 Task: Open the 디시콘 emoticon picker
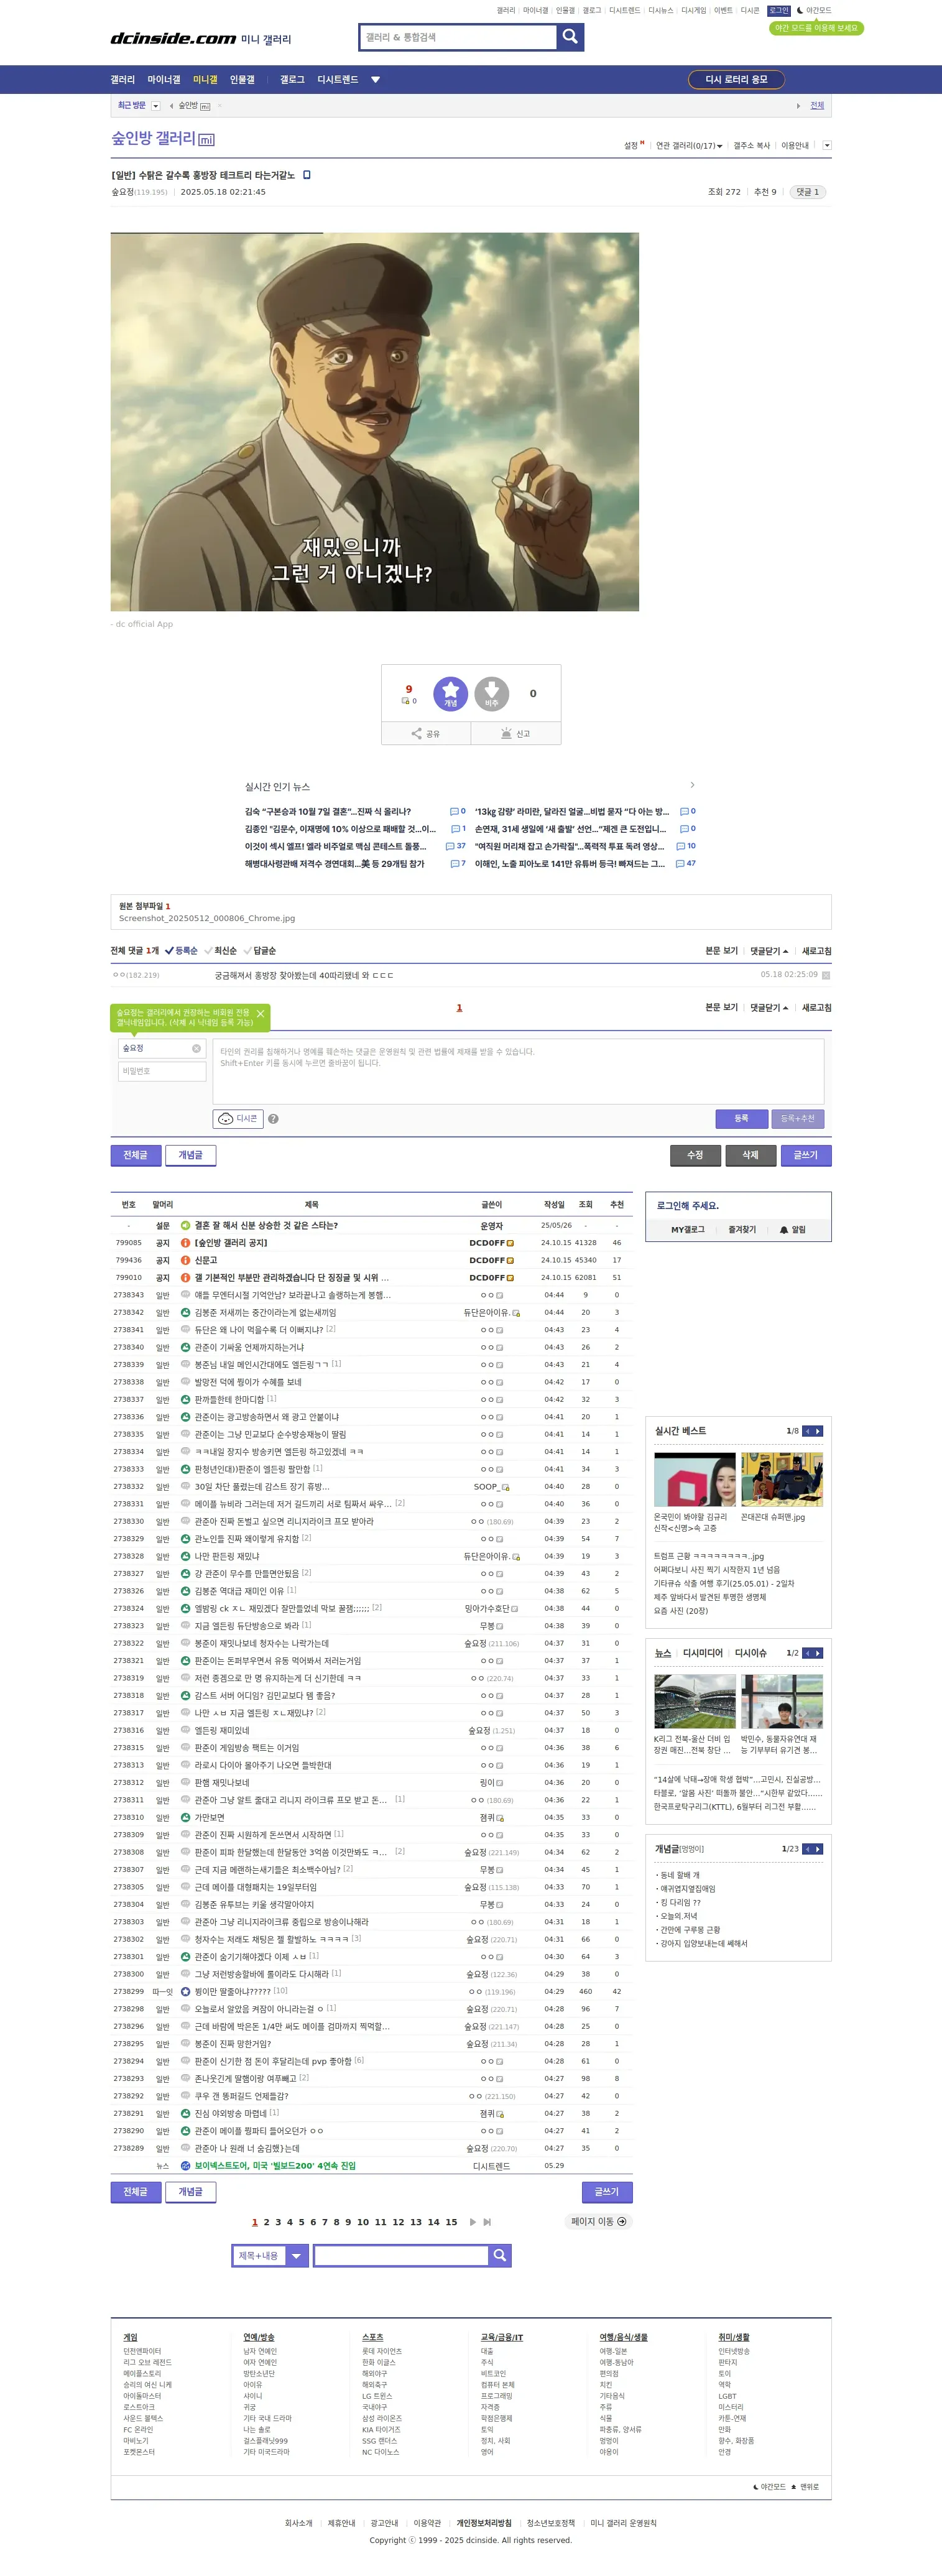coord(238,1119)
